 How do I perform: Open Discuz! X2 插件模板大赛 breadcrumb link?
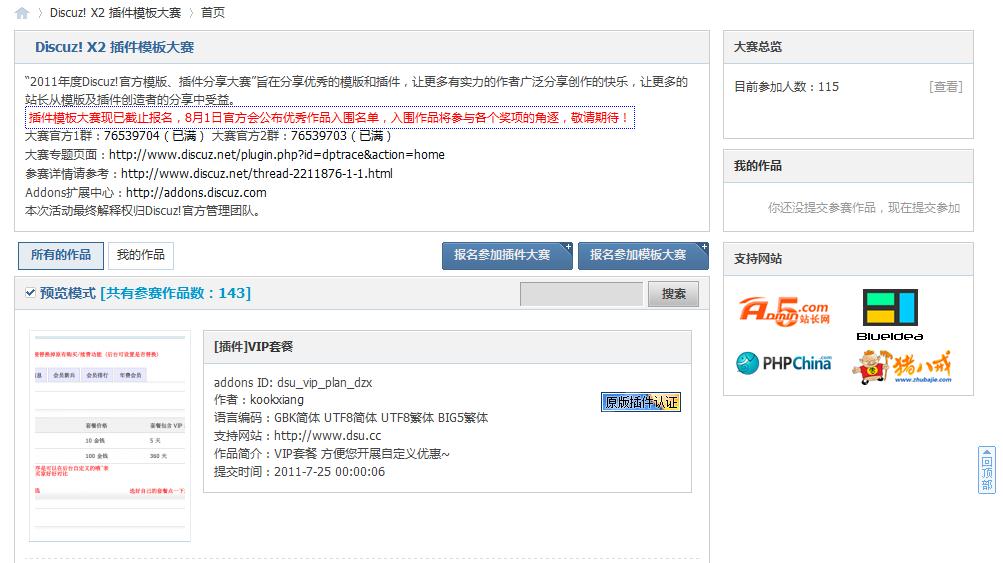coord(115,13)
